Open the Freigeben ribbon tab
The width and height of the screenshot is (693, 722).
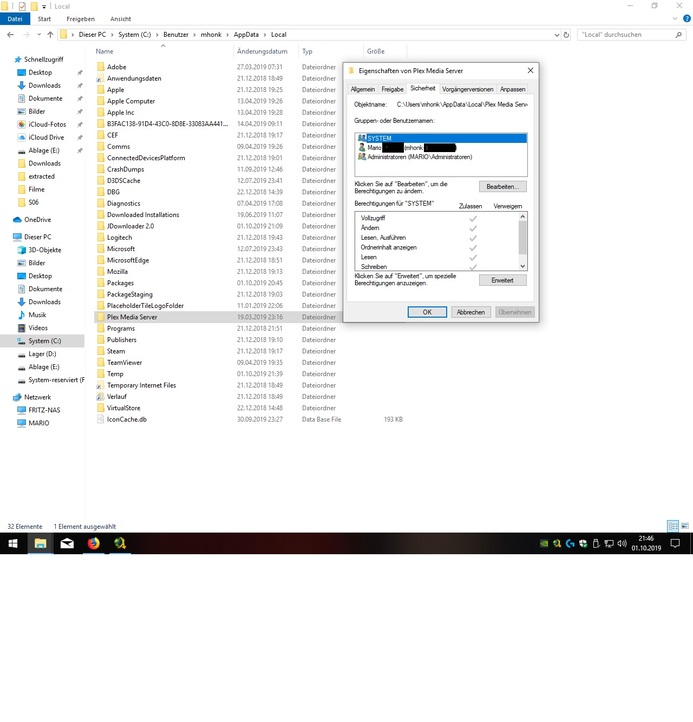pyautogui.click(x=81, y=19)
